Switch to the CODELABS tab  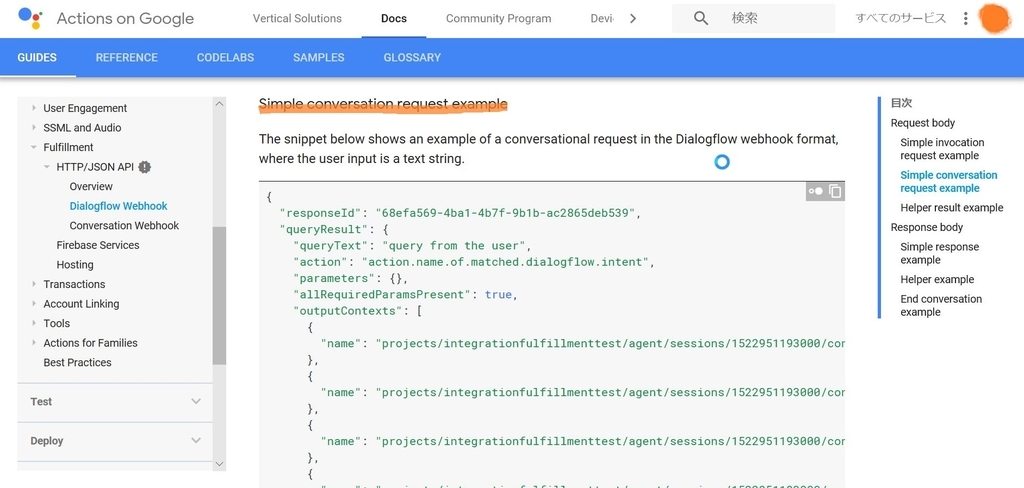pyautogui.click(x=225, y=57)
